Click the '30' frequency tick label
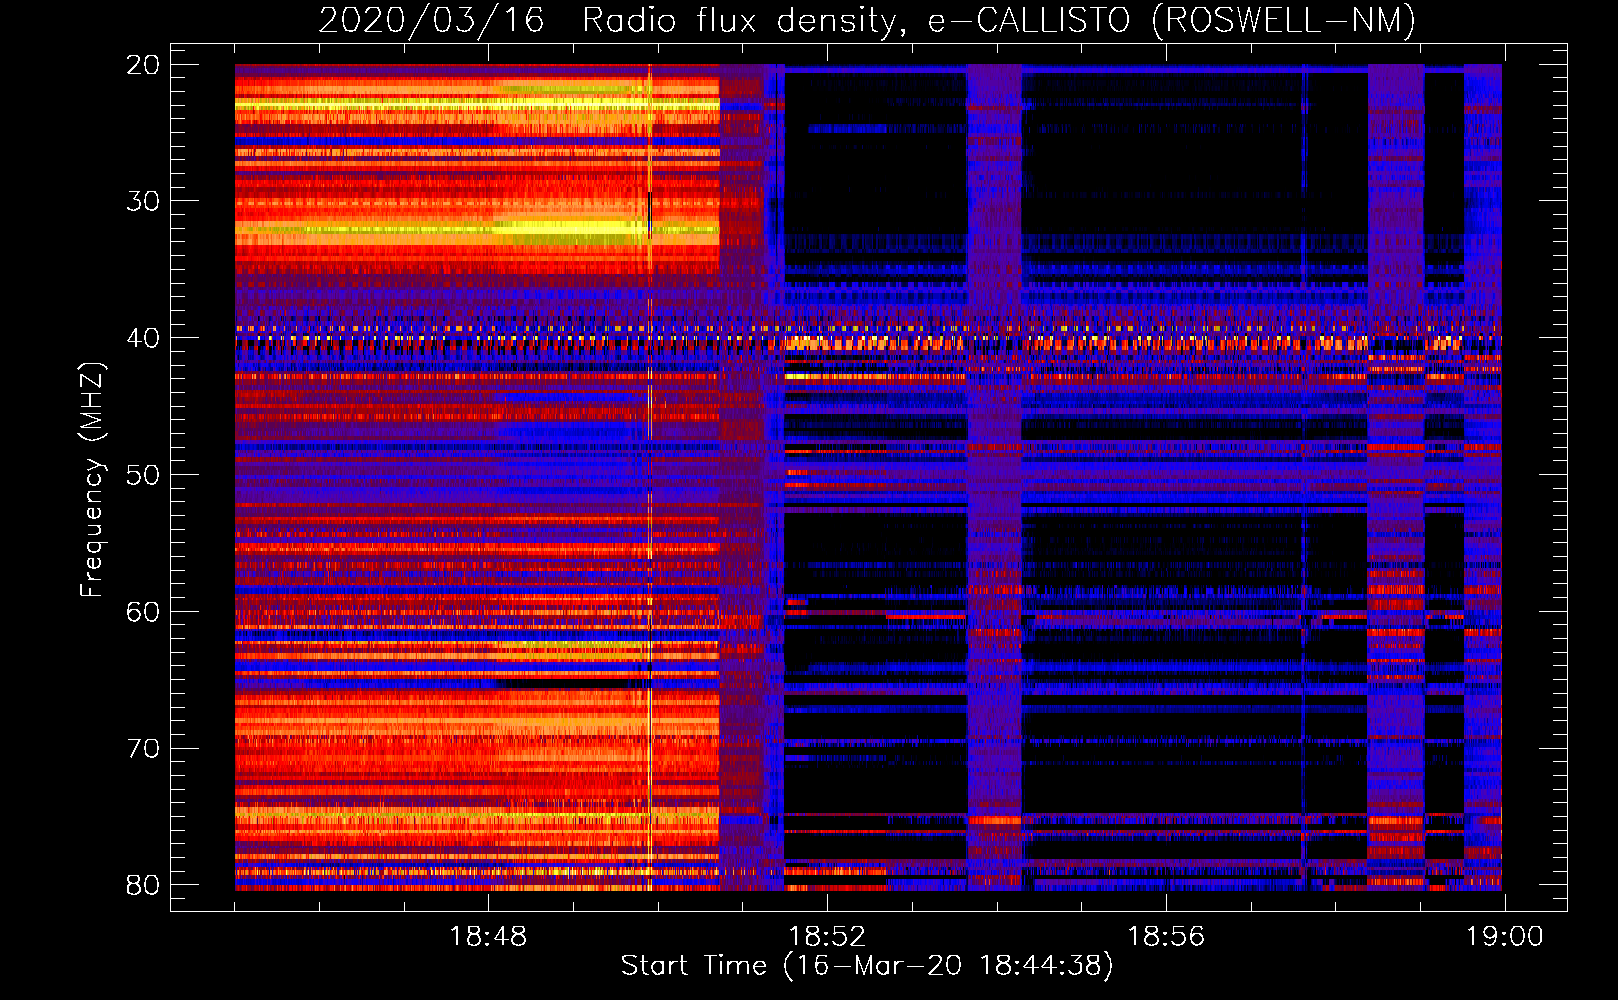This screenshot has height=1000, width=1618. tap(143, 201)
